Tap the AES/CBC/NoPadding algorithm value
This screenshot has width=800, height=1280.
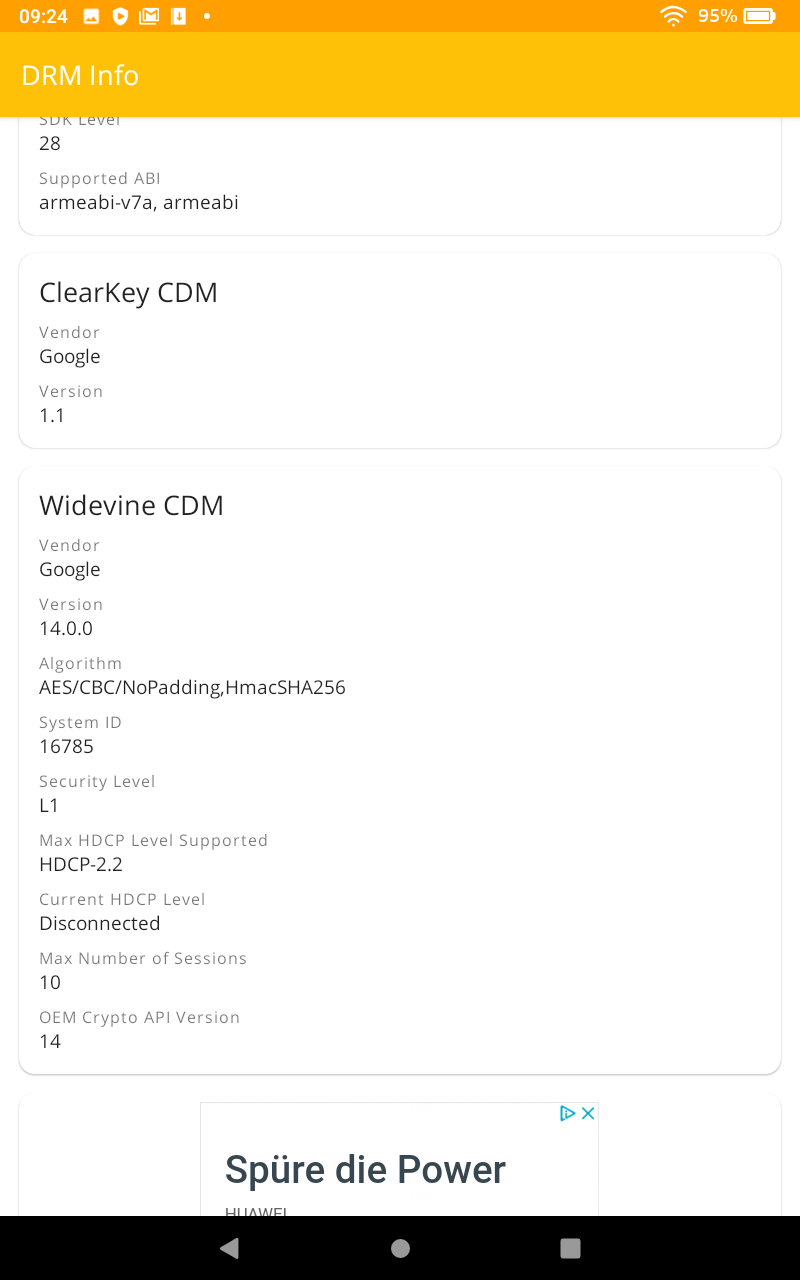tap(192, 687)
